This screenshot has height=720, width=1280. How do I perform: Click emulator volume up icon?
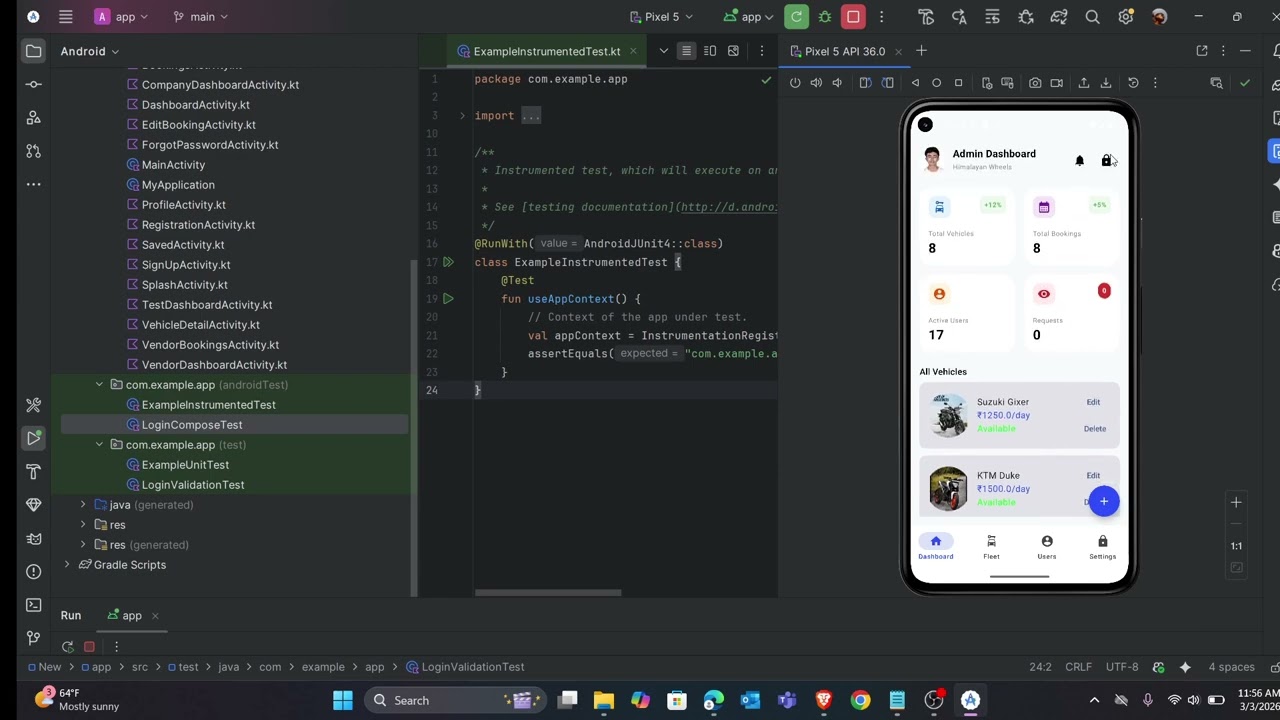[816, 83]
